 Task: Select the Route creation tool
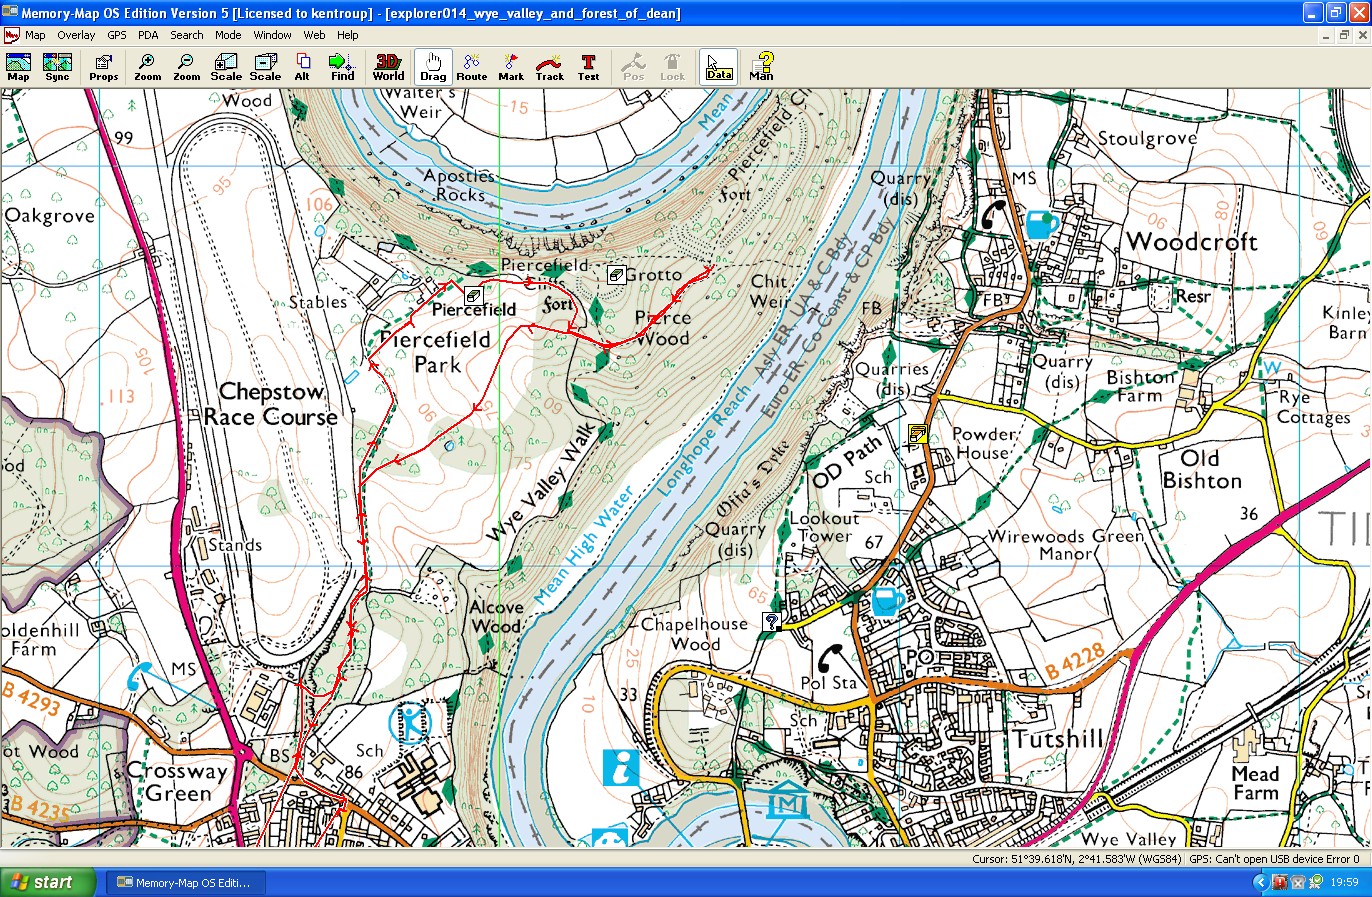tap(472, 67)
